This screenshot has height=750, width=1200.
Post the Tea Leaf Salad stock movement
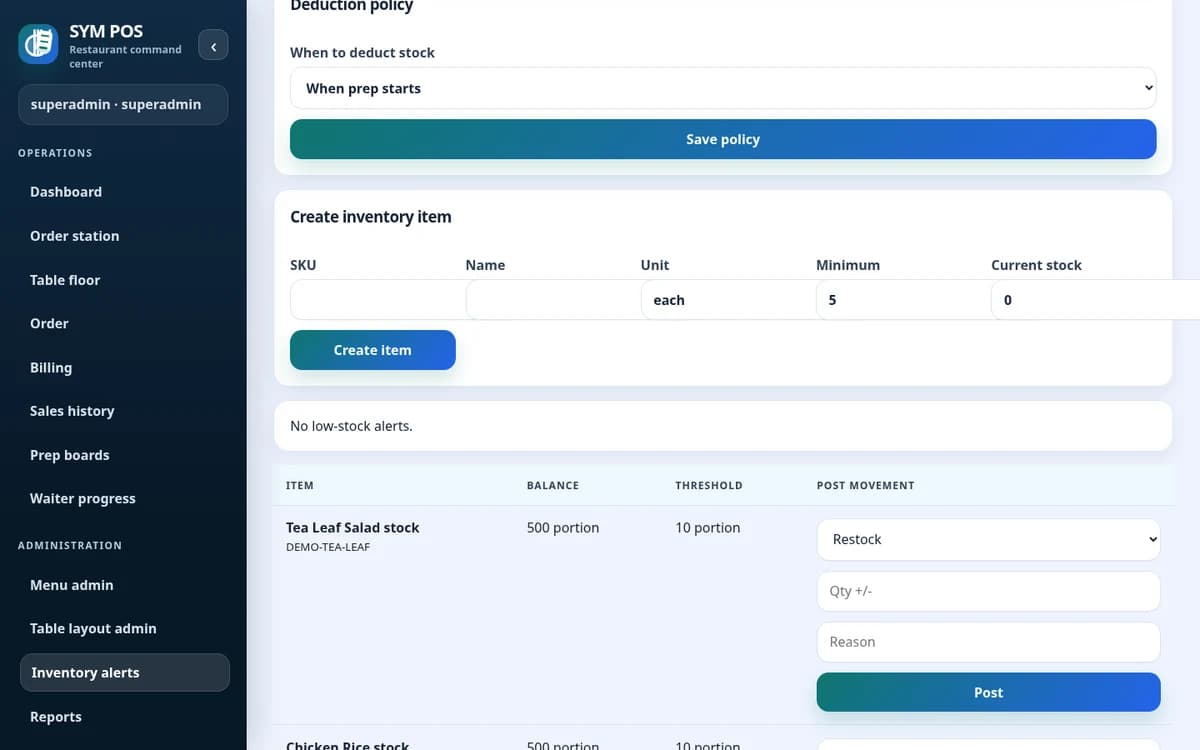[x=988, y=692]
